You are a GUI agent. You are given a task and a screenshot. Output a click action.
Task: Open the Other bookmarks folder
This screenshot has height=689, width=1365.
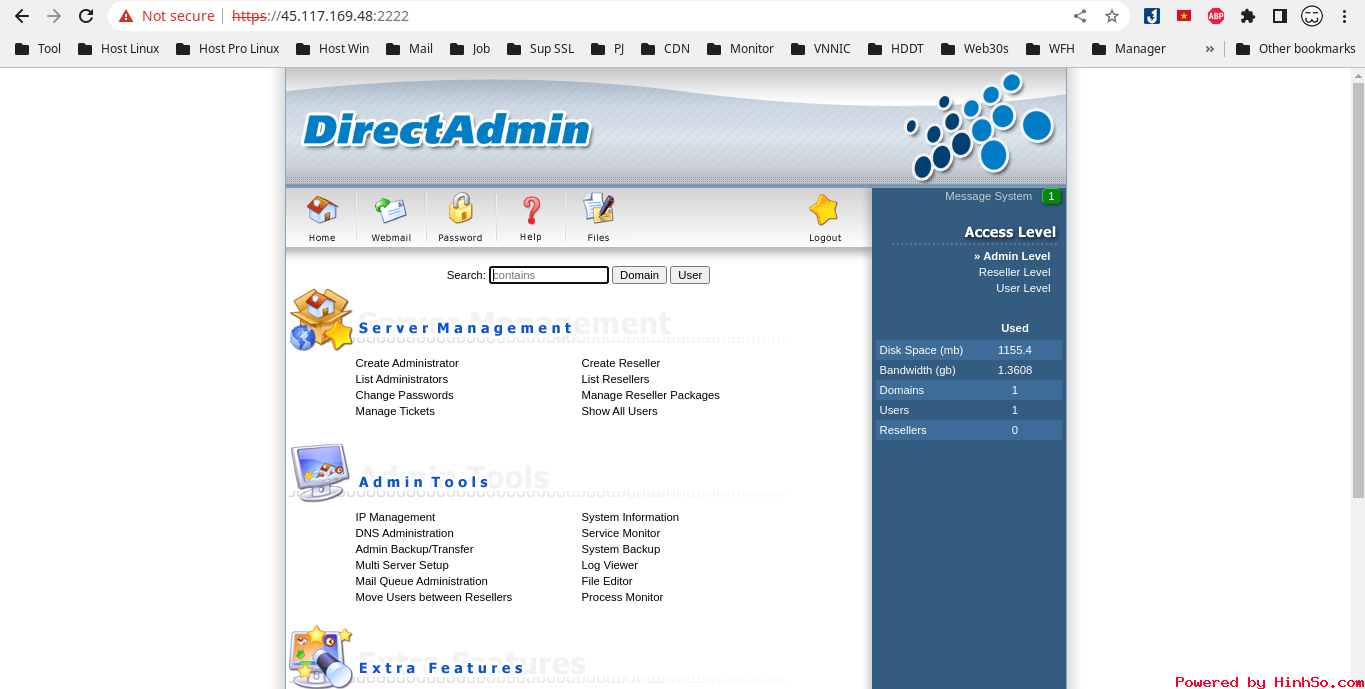(x=1296, y=48)
